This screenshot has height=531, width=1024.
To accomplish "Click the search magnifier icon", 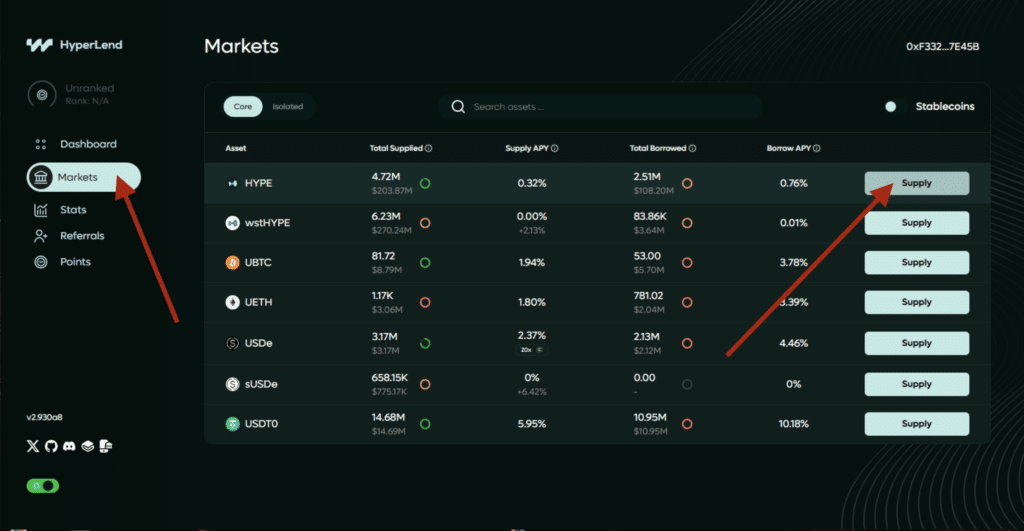I will tap(458, 106).
